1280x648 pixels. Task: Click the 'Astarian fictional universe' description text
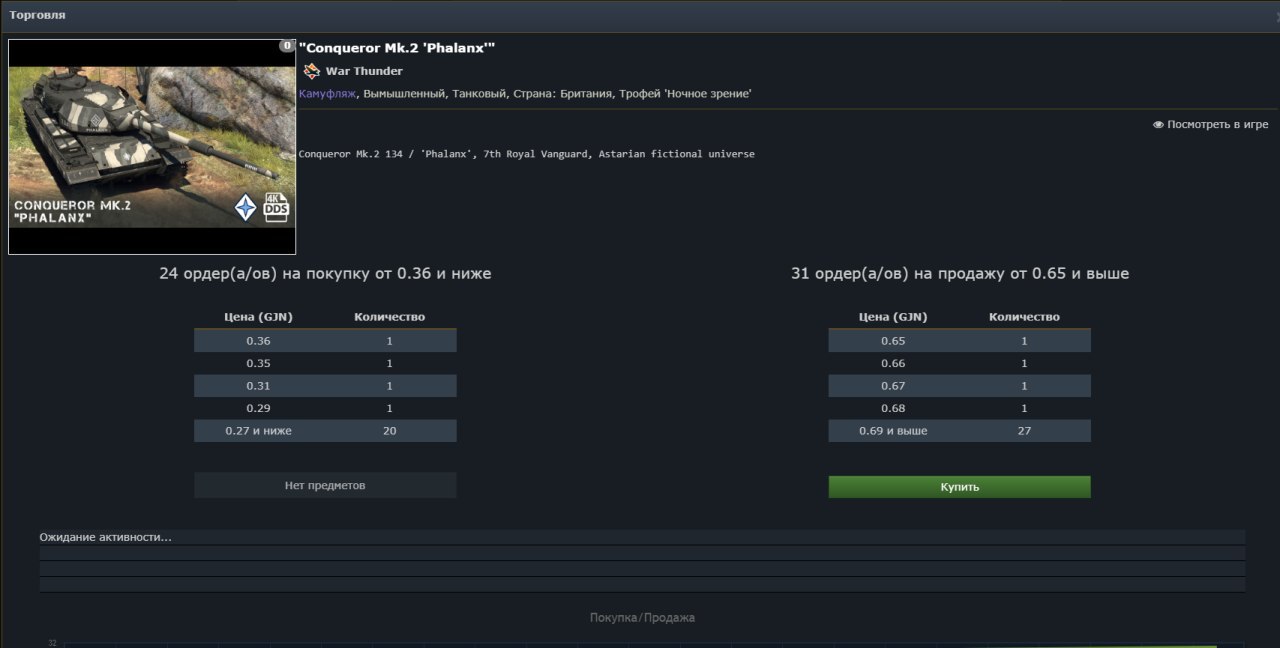point(677,154)
